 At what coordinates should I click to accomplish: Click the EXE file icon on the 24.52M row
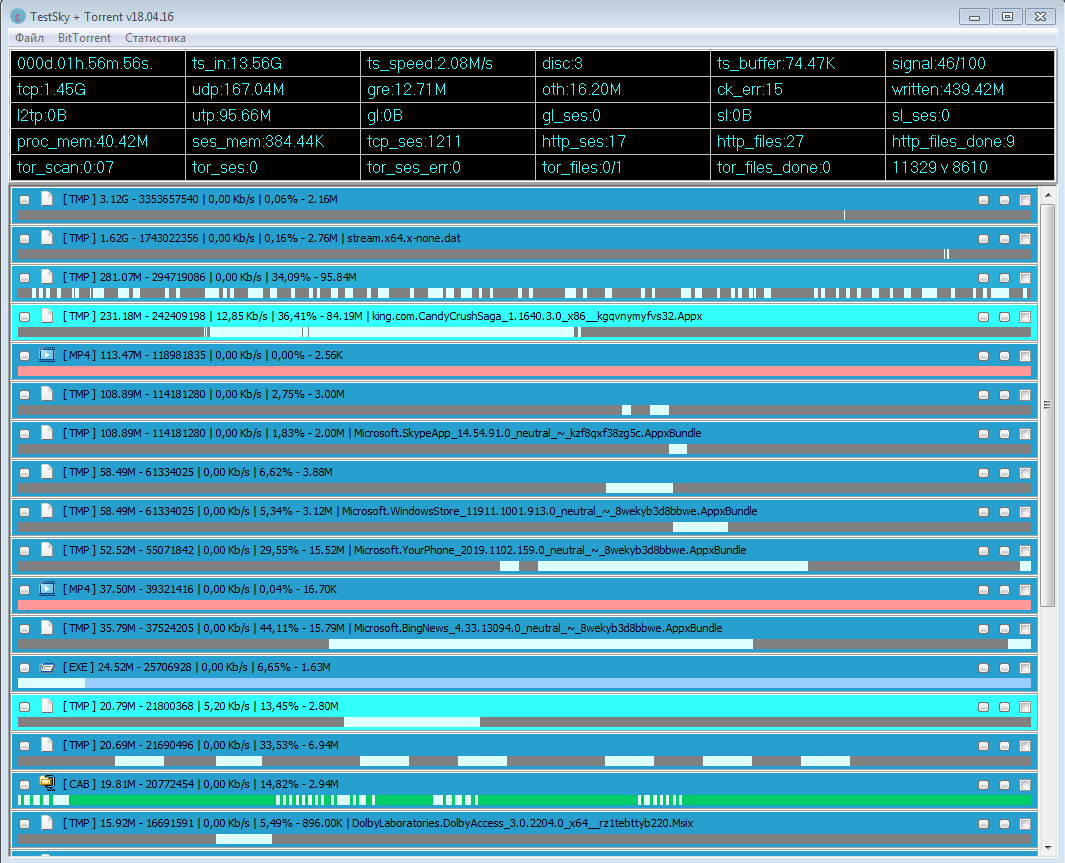[x=46, y=667]
